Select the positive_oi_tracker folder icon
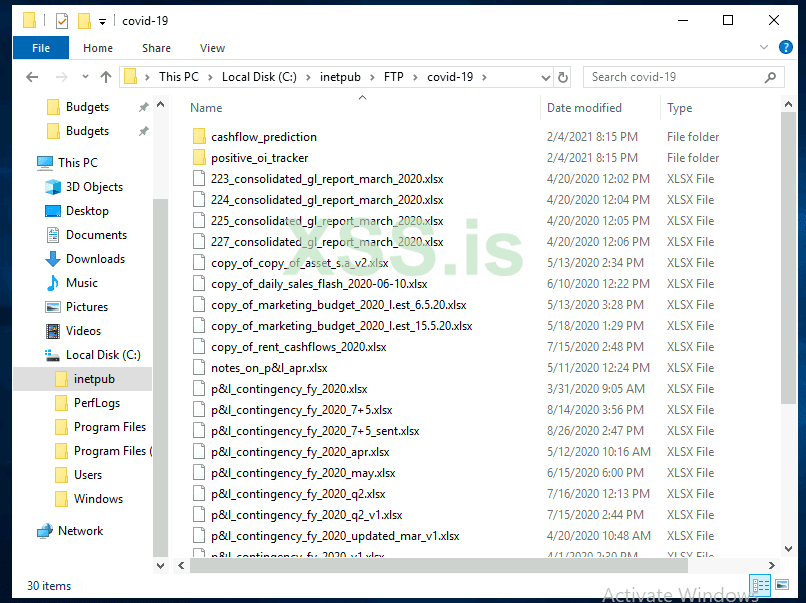806x603 pixels. [x=199, y=158]
